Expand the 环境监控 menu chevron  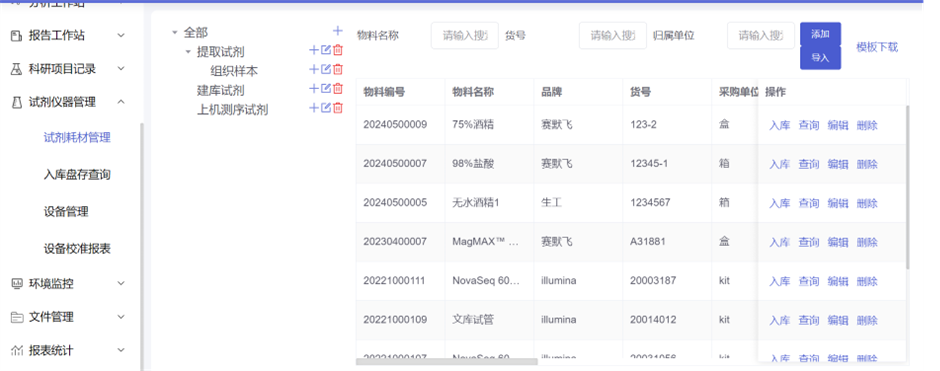(121, 283)
